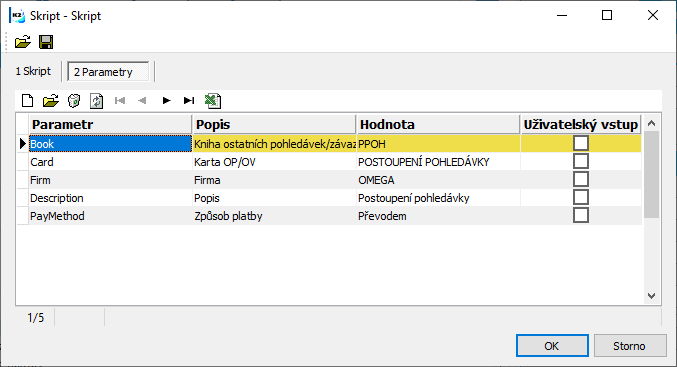This screenshot has height=367, width=677.
Task: Select the Firm parameter cell
Action: pyautogui.click(x=110, y=180)
